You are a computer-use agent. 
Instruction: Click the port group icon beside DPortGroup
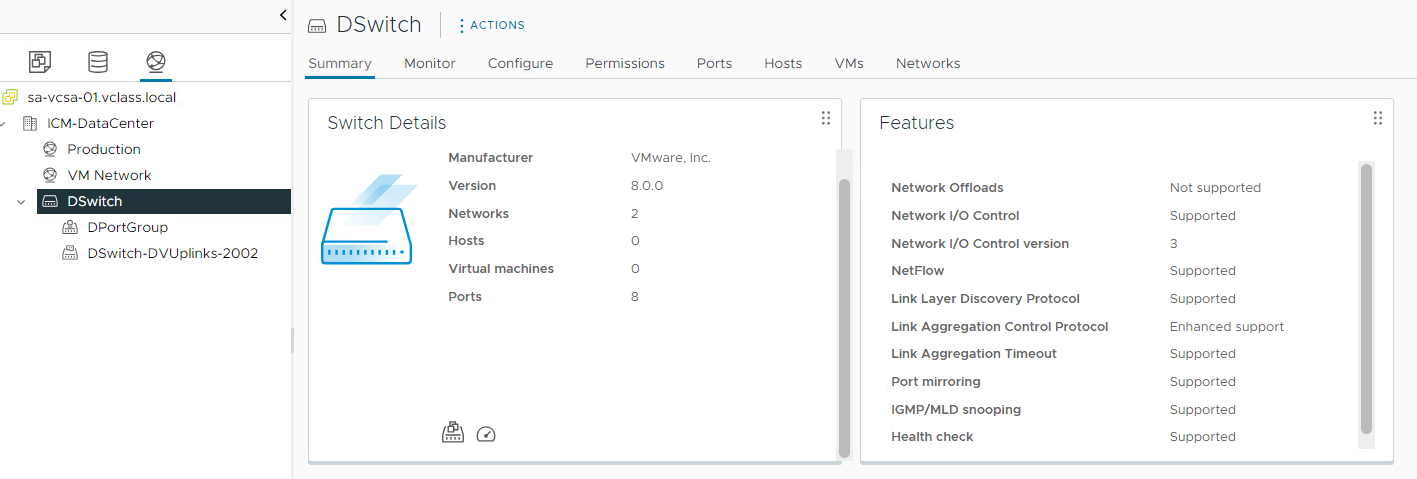(x=70, y=227)
